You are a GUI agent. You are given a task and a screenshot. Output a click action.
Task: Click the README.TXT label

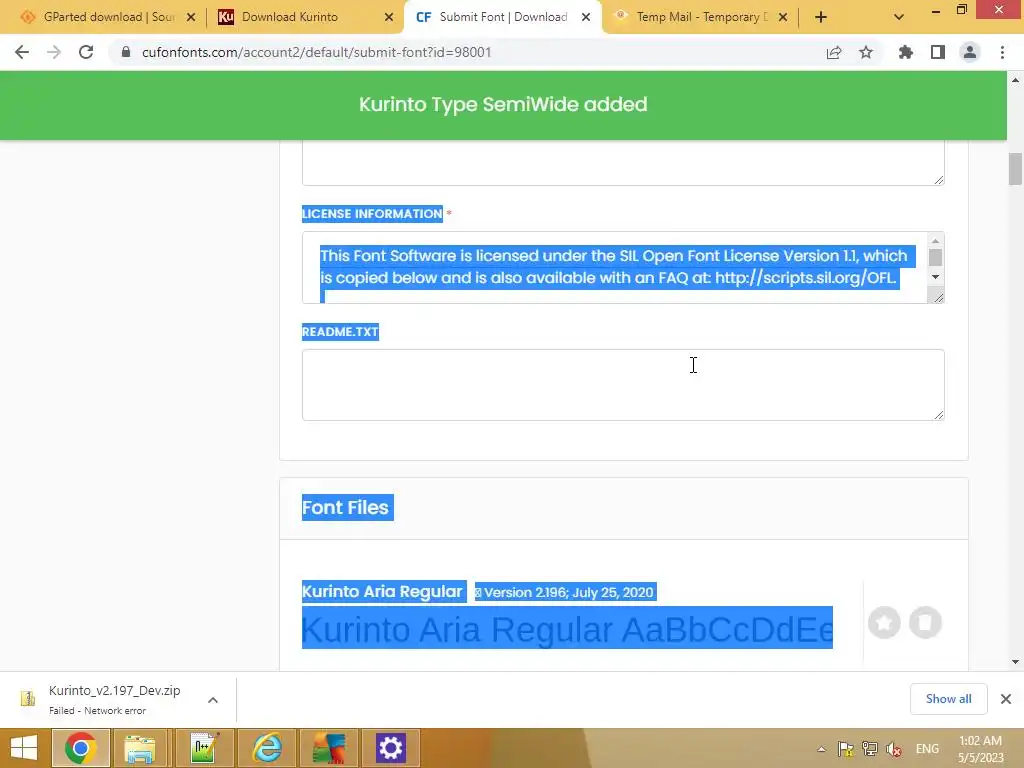(x=340, y=332)
